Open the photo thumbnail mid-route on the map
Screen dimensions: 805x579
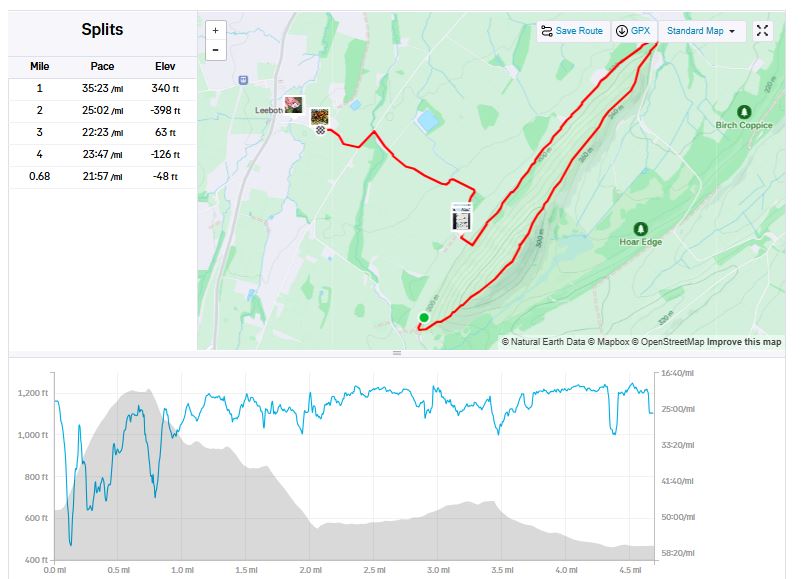click(x=462, y=219)
